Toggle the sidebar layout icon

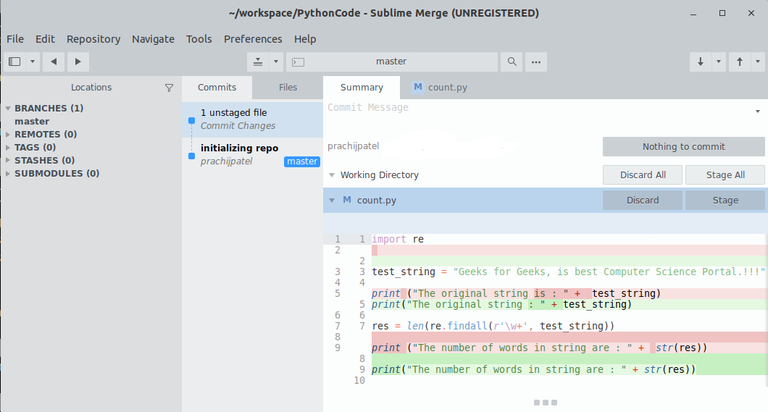(x=15, y=62)
